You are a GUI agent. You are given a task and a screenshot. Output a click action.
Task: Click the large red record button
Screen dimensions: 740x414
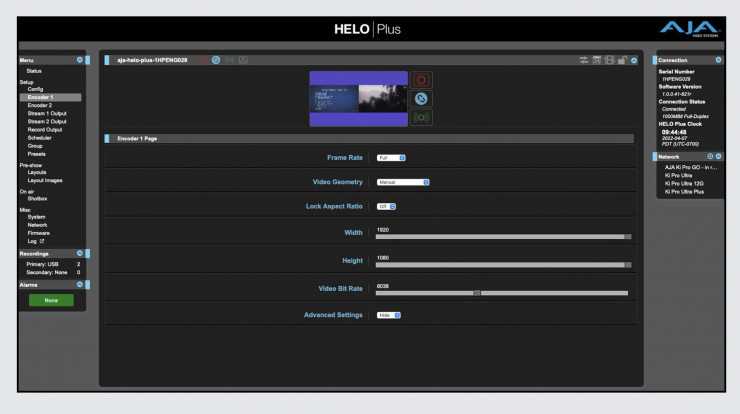pyautogui.click(x=423, y=80)
